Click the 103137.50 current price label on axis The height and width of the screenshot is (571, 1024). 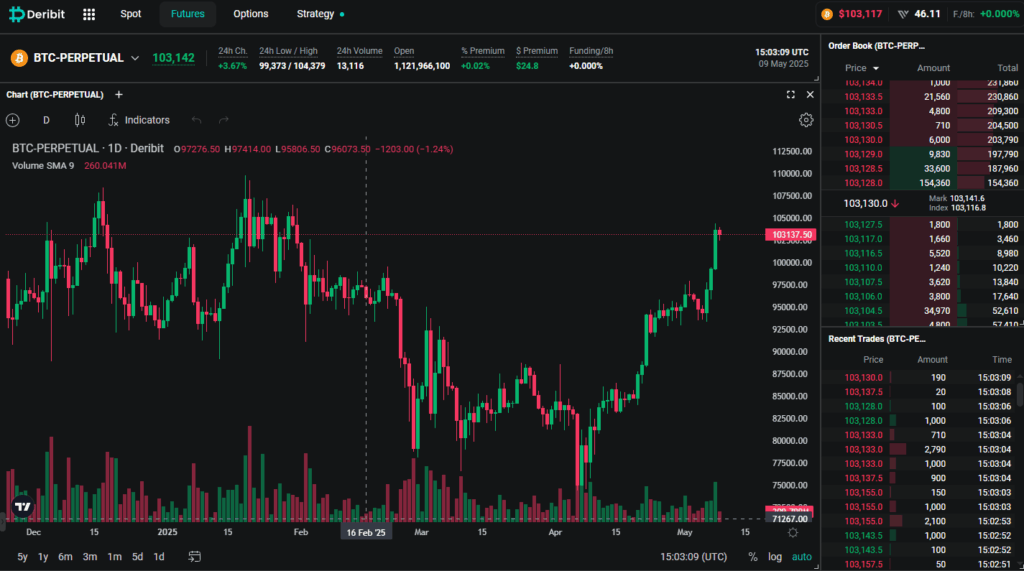791,235
